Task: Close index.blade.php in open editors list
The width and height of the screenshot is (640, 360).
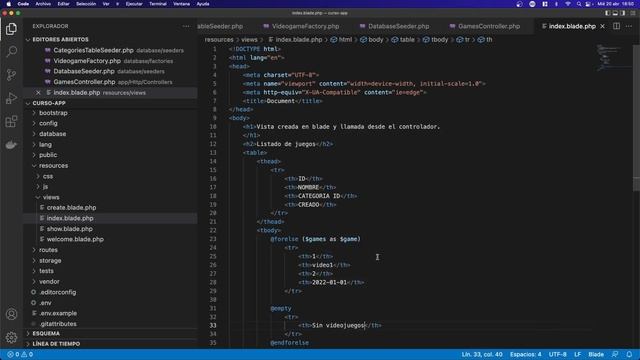Action: click(38, 93)
